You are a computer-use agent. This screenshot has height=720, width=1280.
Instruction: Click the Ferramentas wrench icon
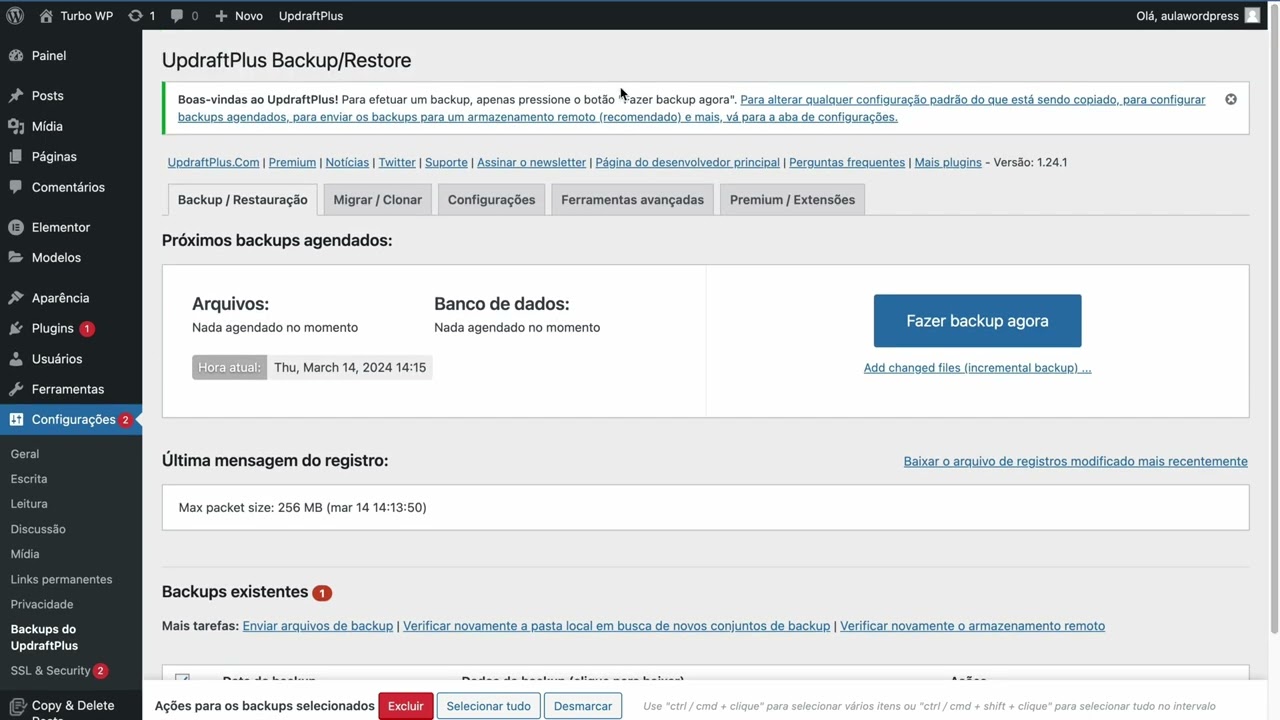click(x=16, y=389)
